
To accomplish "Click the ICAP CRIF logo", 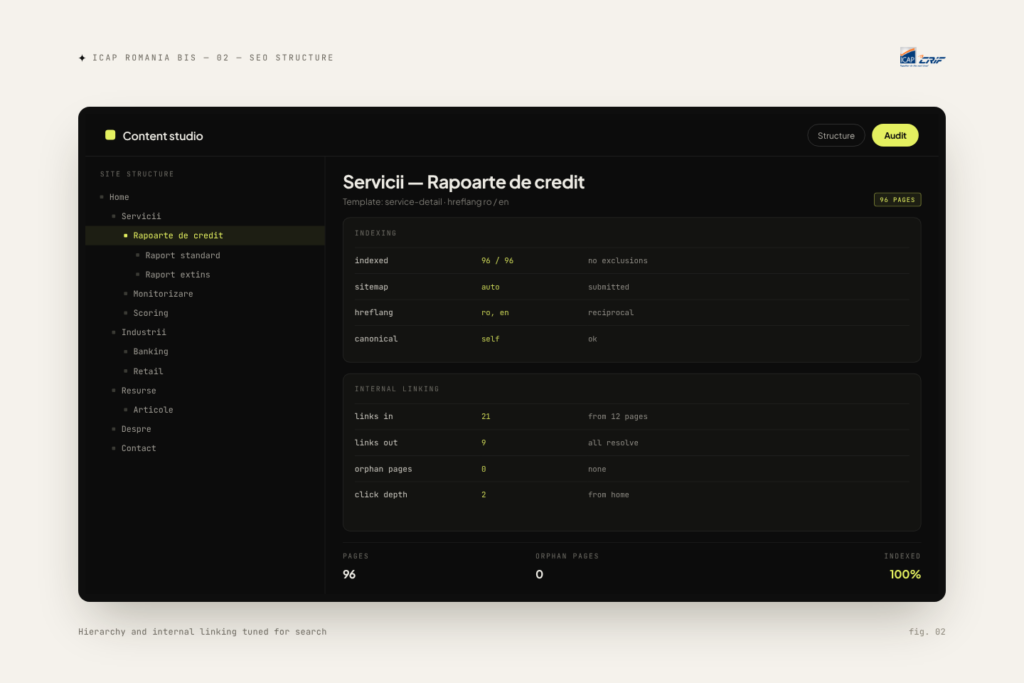I will [922, 57].
